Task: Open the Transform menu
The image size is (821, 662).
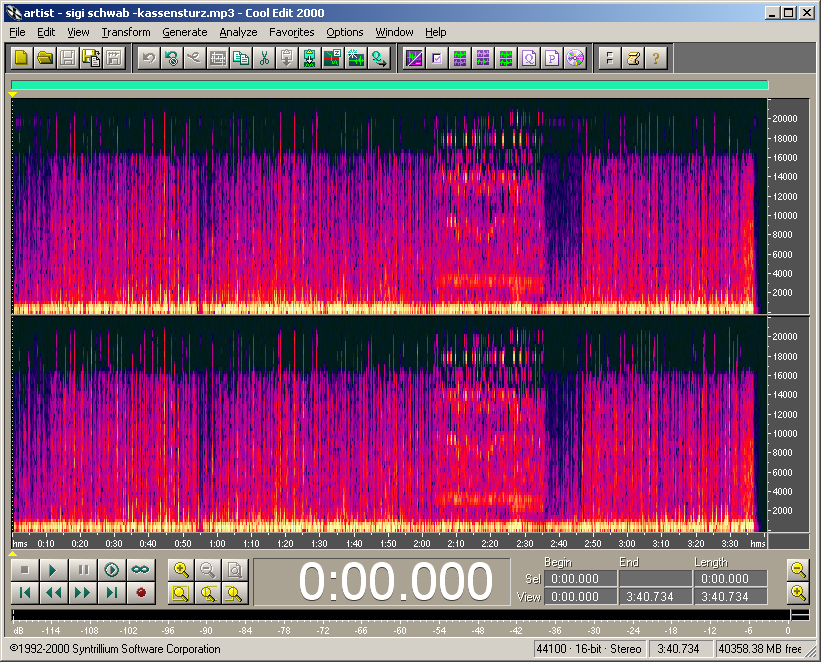Action: coord(125,32)
